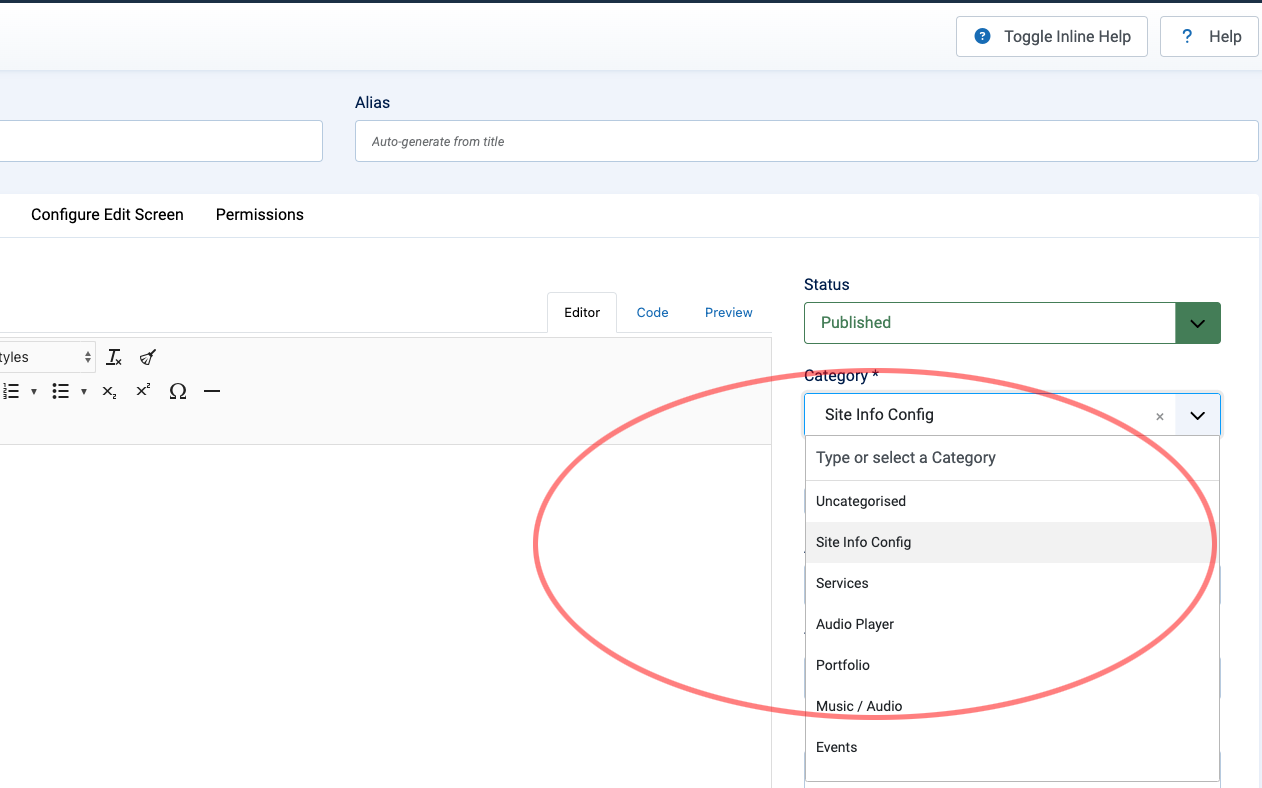Image resolution: width=1262 pixels, height=788 pixels.
Task: Switch to the Preview tab
Action: click(x=728, y=313)
